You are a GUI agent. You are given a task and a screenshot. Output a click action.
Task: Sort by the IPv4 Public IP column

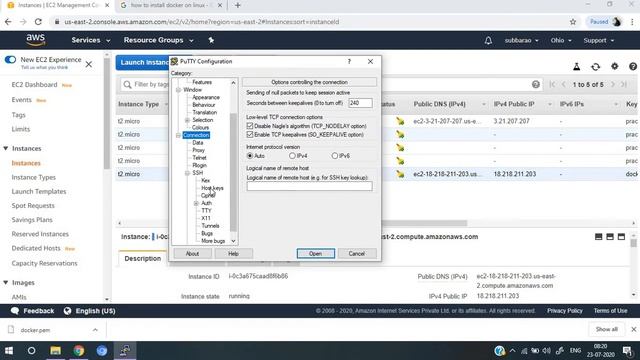click(x=514, y=104)
